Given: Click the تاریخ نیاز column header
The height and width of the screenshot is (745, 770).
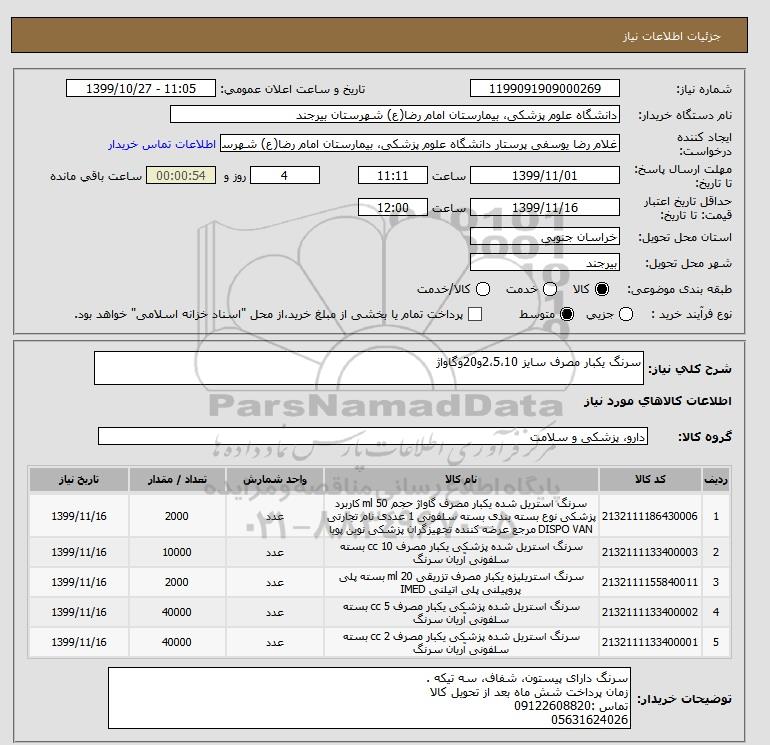Looking at the screenshot, I should tap(79, 479).
